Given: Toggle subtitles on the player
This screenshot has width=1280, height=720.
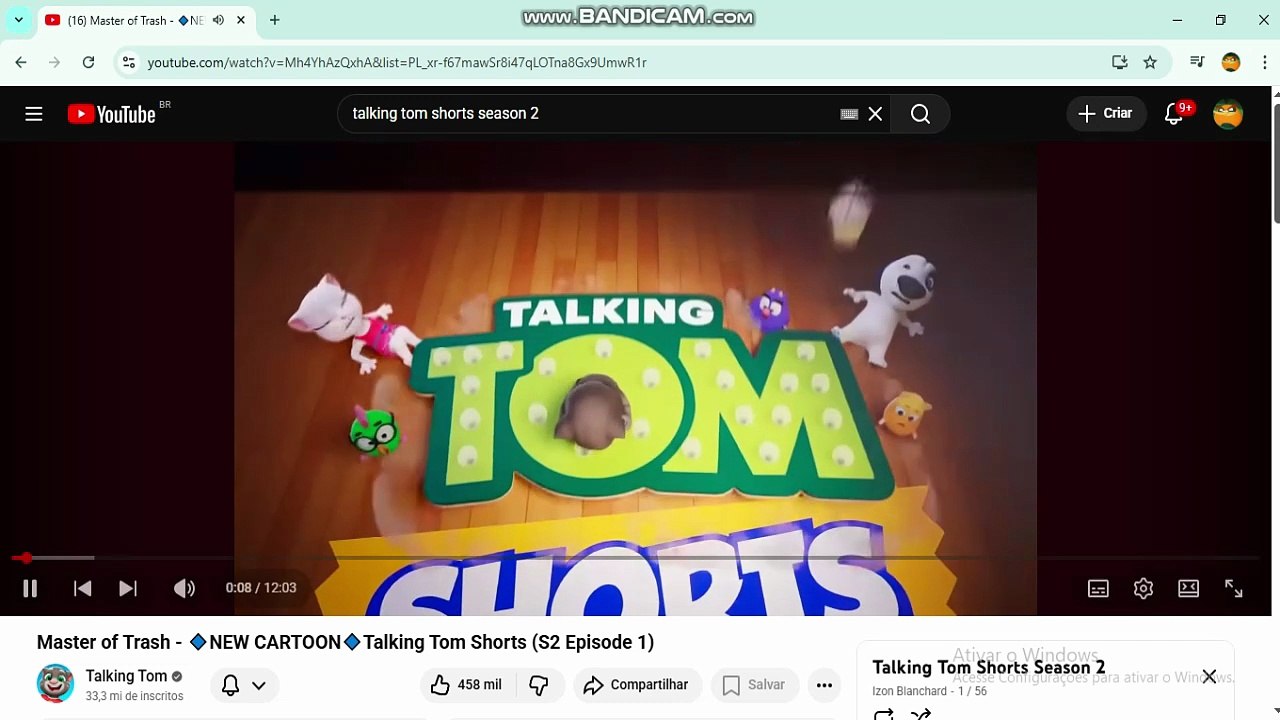Looking at the screenshot, I should click(x=1098, y=589).
